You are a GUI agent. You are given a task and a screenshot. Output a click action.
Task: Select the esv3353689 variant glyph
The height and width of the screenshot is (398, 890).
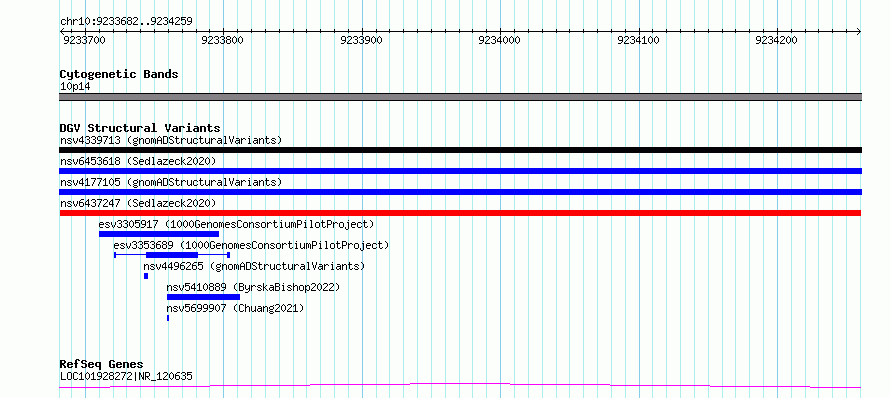[172, 255]
